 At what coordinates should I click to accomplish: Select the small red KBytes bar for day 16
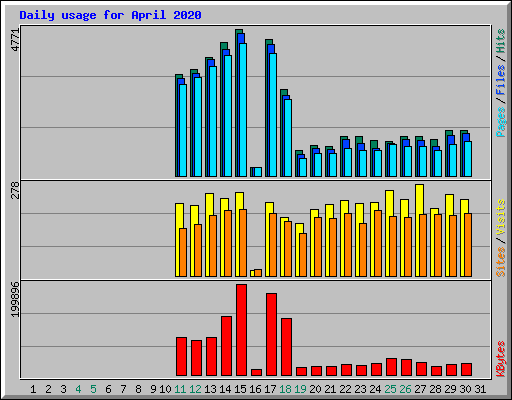pos(256,372)
